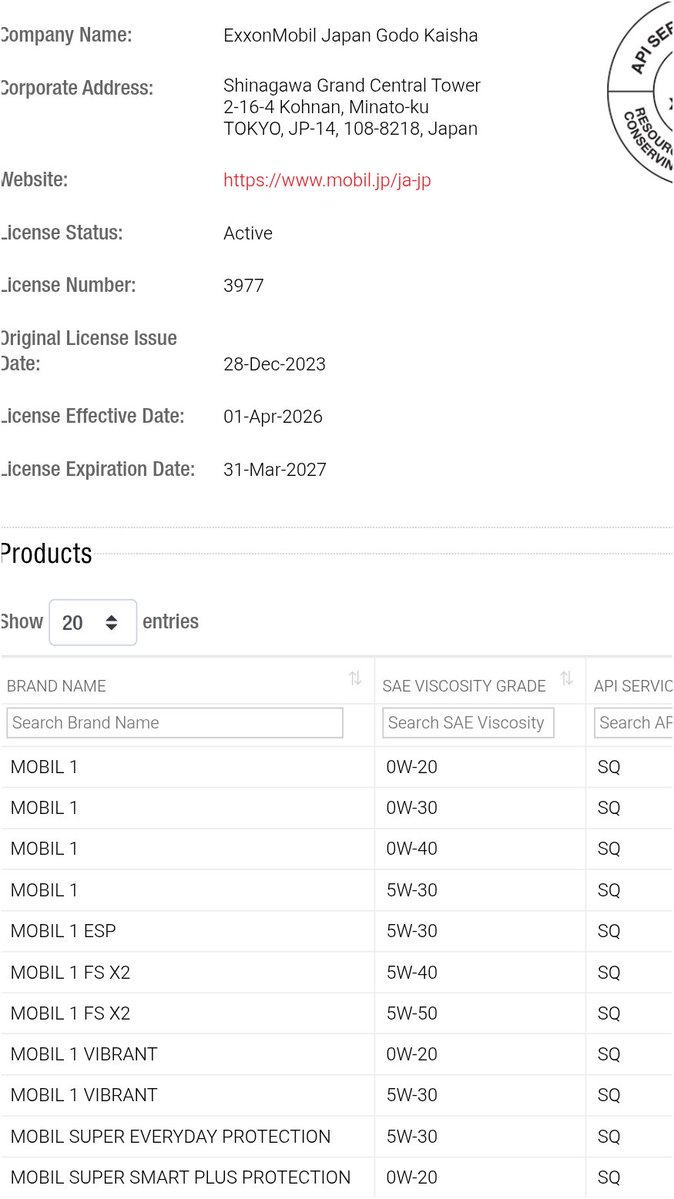Click the API service donut logo
The width and height of the screenshot is (674, 1199).
pos(641,93)
